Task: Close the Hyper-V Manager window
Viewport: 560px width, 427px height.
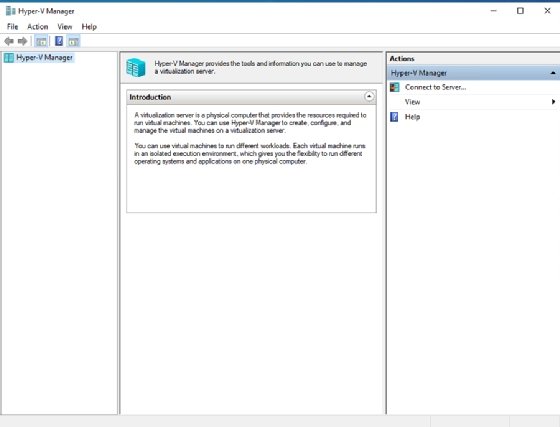Action: (547, 11)
